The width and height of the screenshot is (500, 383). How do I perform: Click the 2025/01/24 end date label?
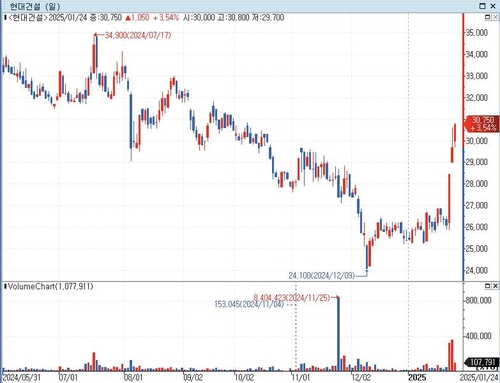[x=479, y=377]
